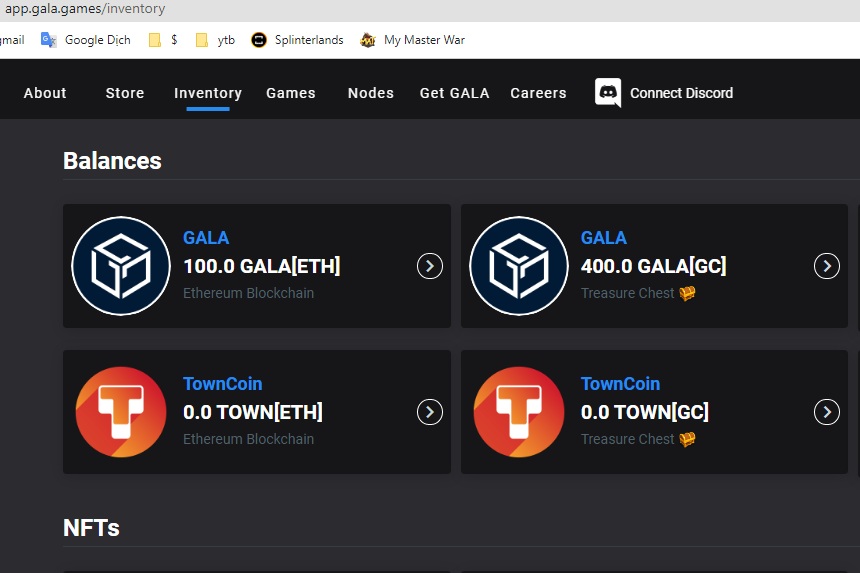Image resolution: width=860 pixels, height=573 pixels.
Task: Go to the Store page
Action: pyautogui.click(x=125, y=93)
